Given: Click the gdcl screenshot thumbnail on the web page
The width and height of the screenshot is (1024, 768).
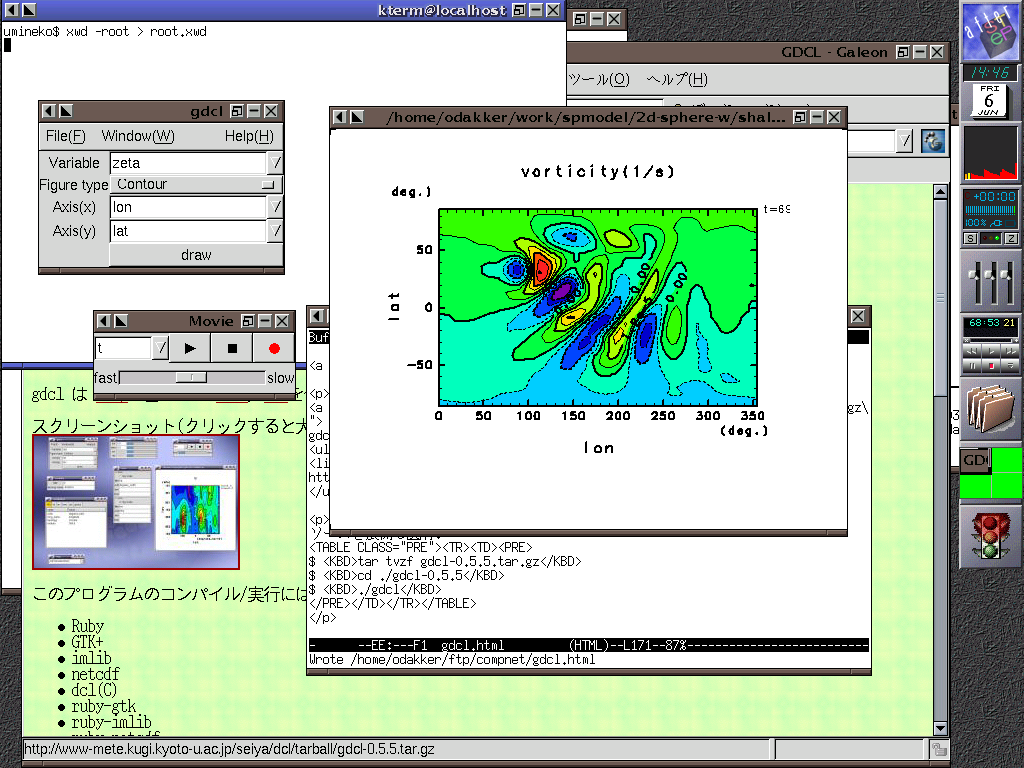Looking at the screenshot, I should [x=136, y=502].
